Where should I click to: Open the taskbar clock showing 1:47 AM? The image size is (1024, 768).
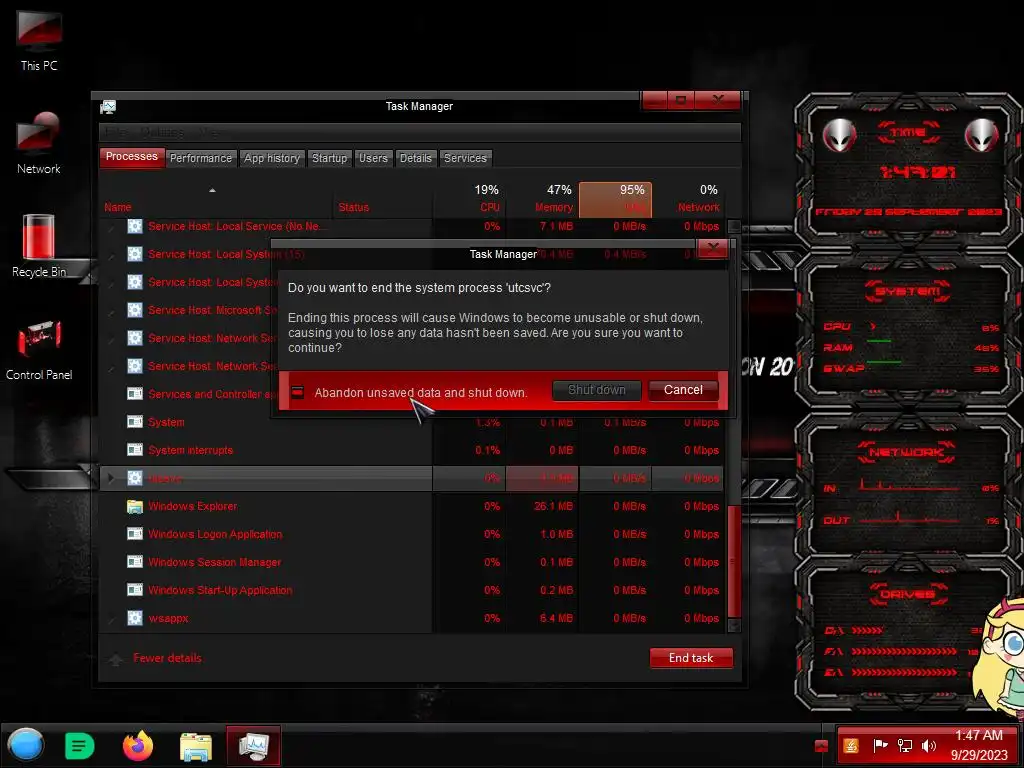point(978,745)
